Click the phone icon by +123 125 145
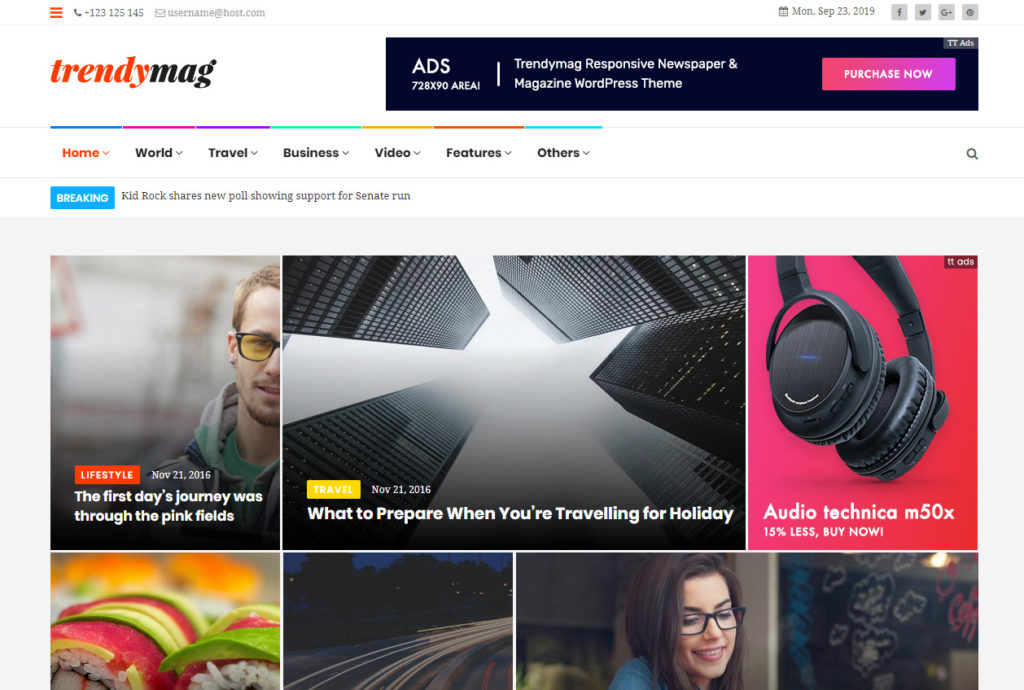The width and height of the screenshot is (1024, 690). click(x=78, y=12)
